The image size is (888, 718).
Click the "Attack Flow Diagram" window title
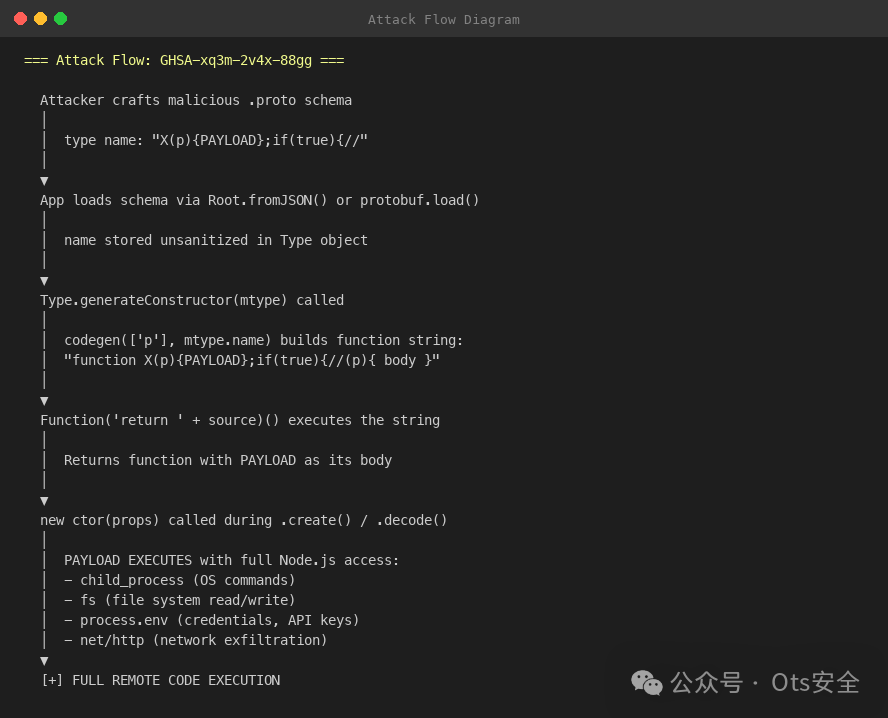[443, 19]
